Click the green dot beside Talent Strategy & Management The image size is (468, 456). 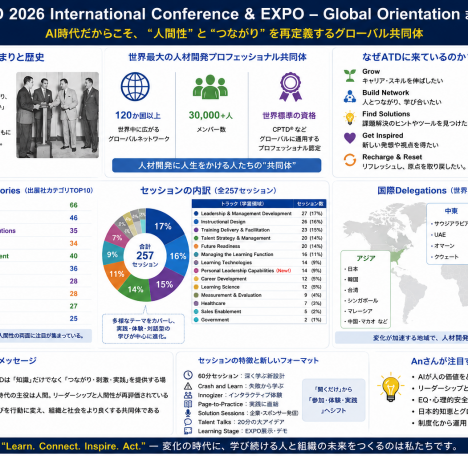[196, 238]
